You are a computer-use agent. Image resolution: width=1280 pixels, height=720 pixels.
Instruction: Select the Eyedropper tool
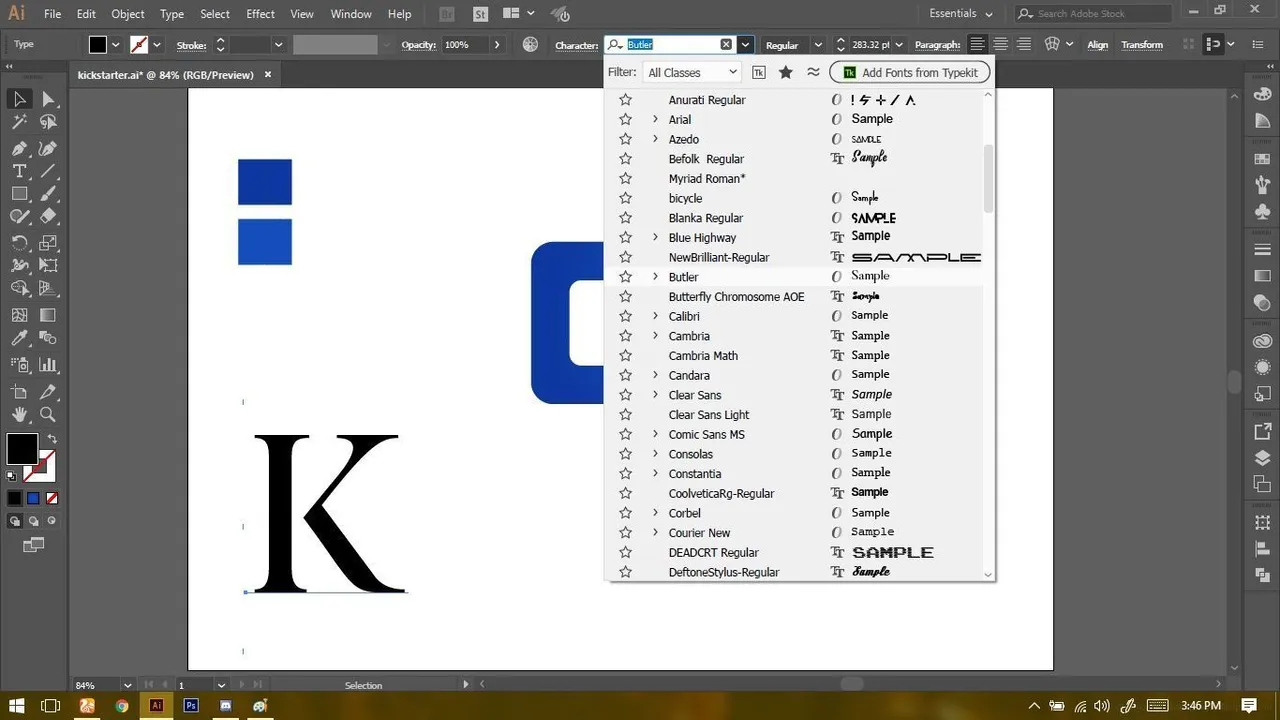click(x=19, y=339)
